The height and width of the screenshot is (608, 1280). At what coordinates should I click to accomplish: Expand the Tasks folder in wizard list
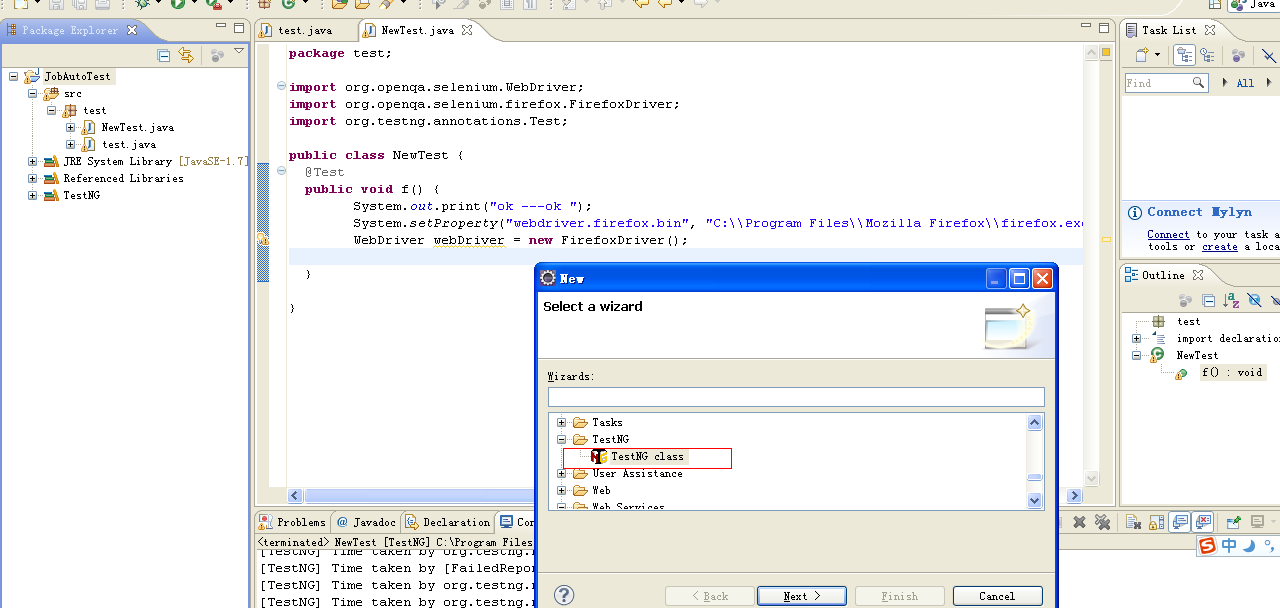click(562, 422)
